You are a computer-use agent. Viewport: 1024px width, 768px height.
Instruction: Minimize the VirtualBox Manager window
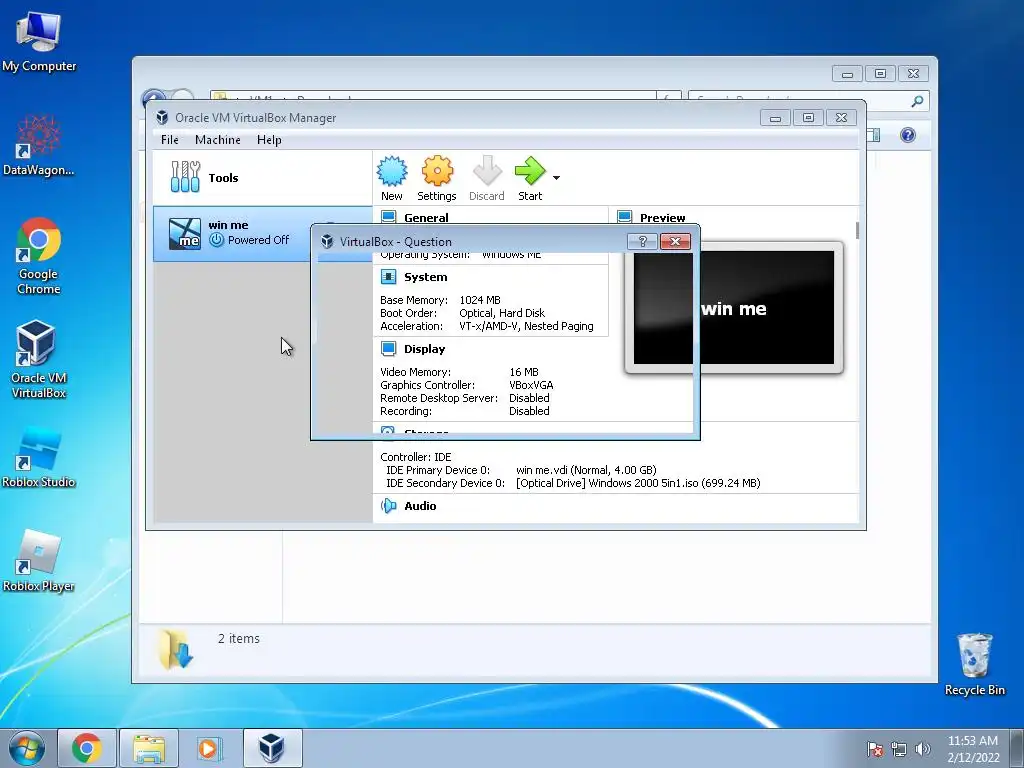click(775, 118)
